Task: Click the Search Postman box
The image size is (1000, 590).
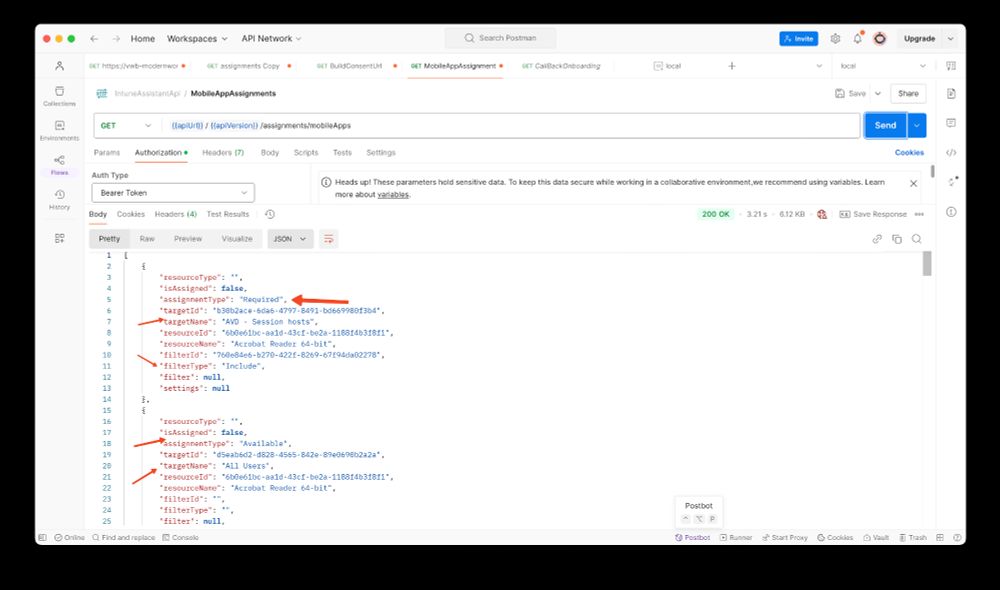Action: coord(501,38)
